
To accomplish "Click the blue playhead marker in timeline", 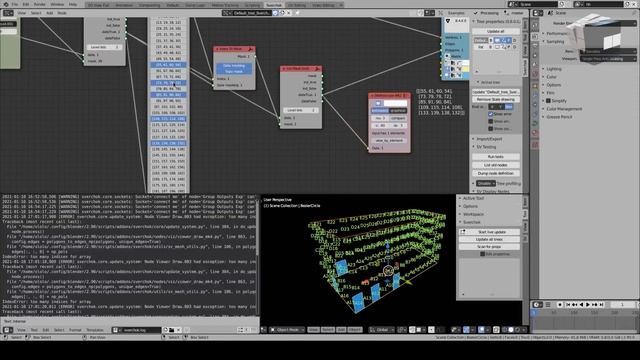I will point(533,313).
